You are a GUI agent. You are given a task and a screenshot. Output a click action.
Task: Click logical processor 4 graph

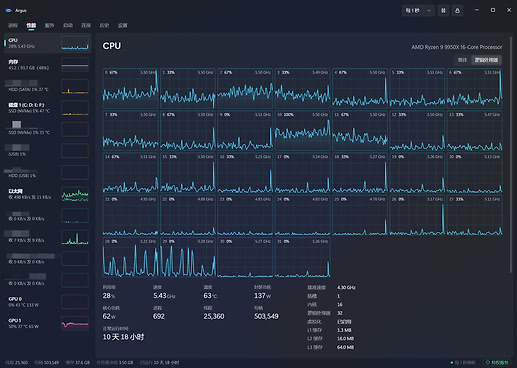(x=360, y=88)
